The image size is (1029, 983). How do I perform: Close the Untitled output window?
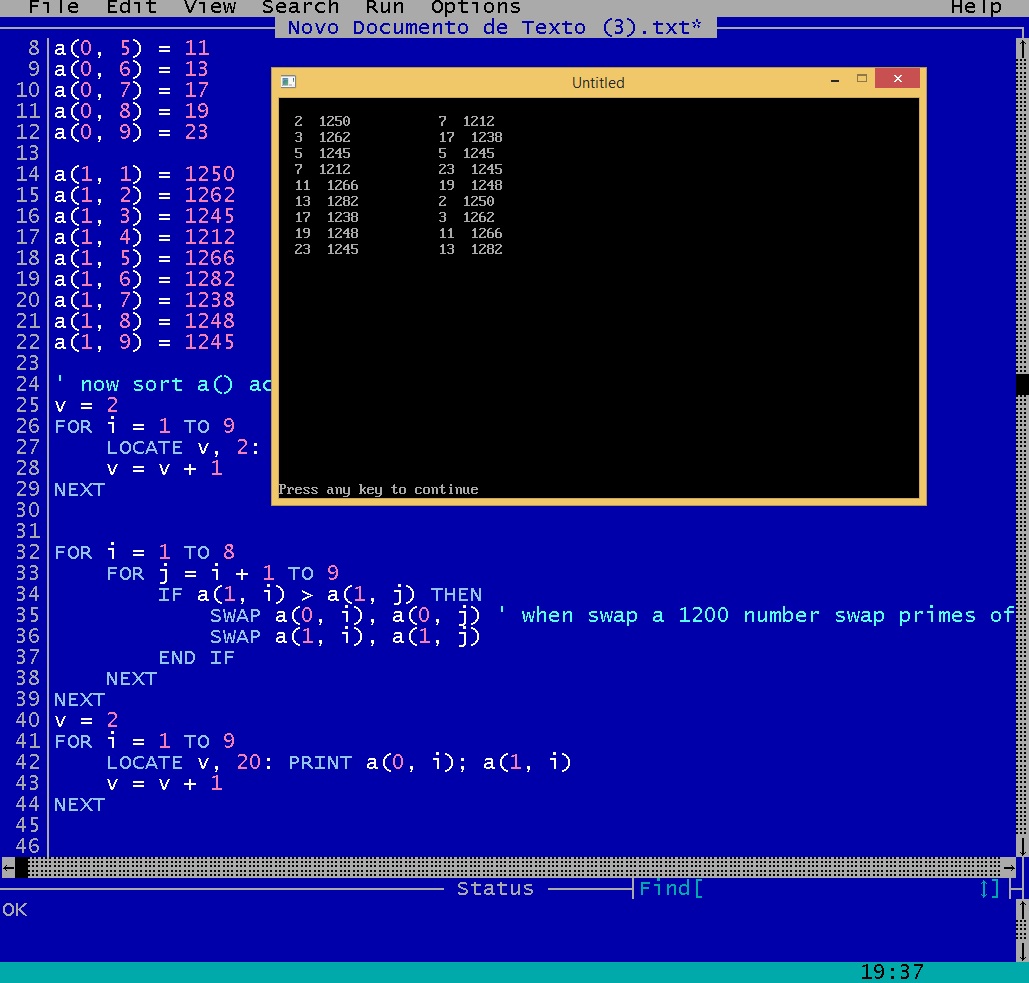[899, 79]
